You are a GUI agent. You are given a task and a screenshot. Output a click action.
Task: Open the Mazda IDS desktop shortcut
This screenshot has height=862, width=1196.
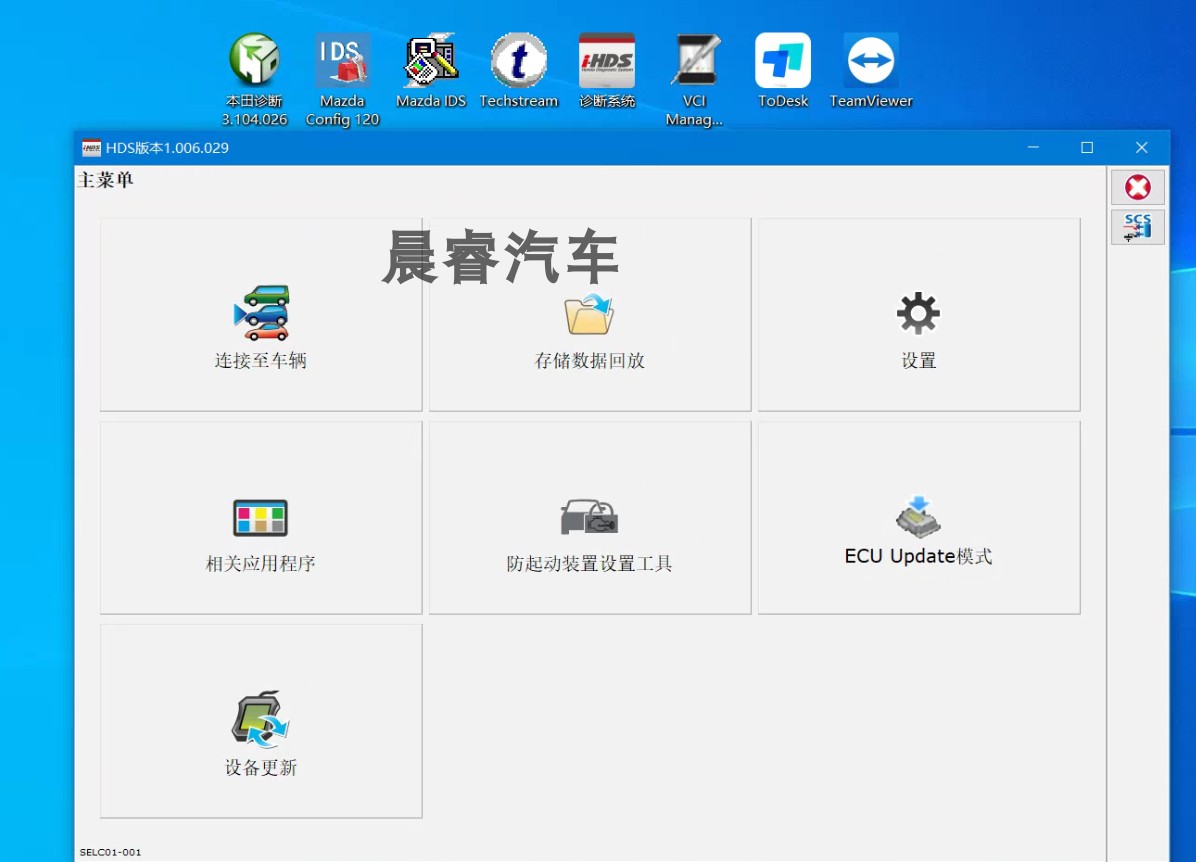(431, 70)
